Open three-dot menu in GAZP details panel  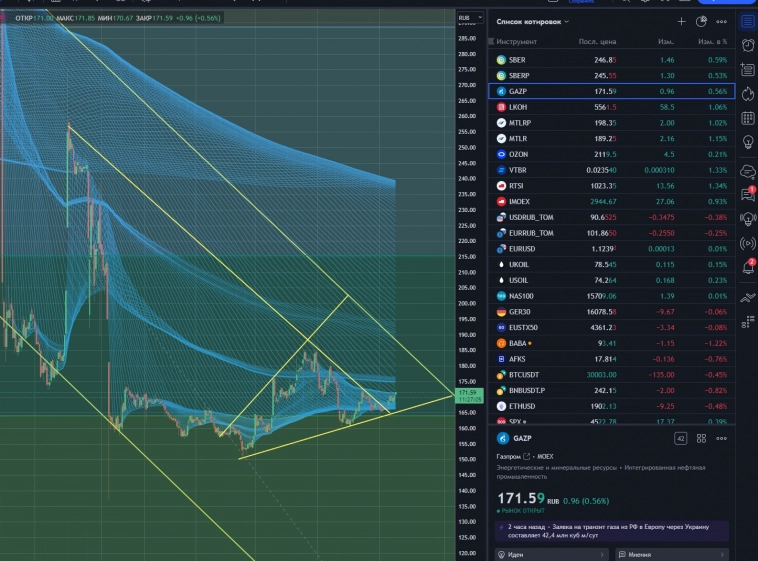point(723,438)
